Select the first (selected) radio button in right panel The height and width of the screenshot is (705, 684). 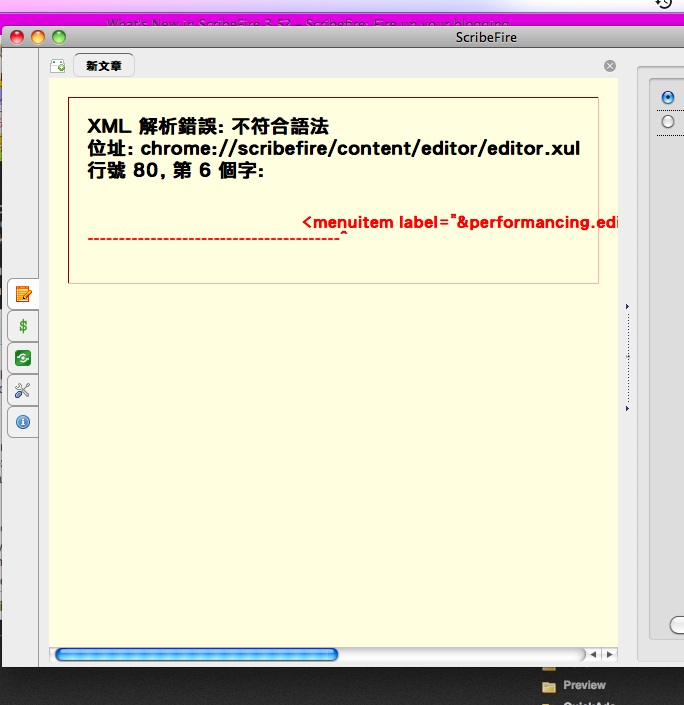pyautogui.click(x=668, y=97)
